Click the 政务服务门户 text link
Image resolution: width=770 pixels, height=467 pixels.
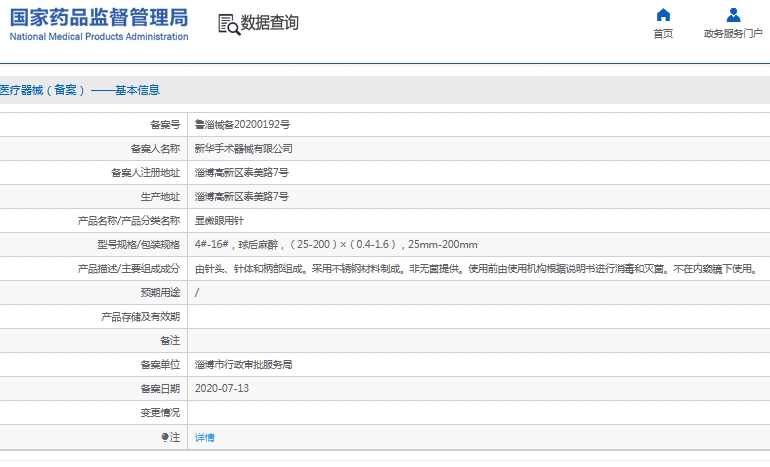click(x=733, y=33)
